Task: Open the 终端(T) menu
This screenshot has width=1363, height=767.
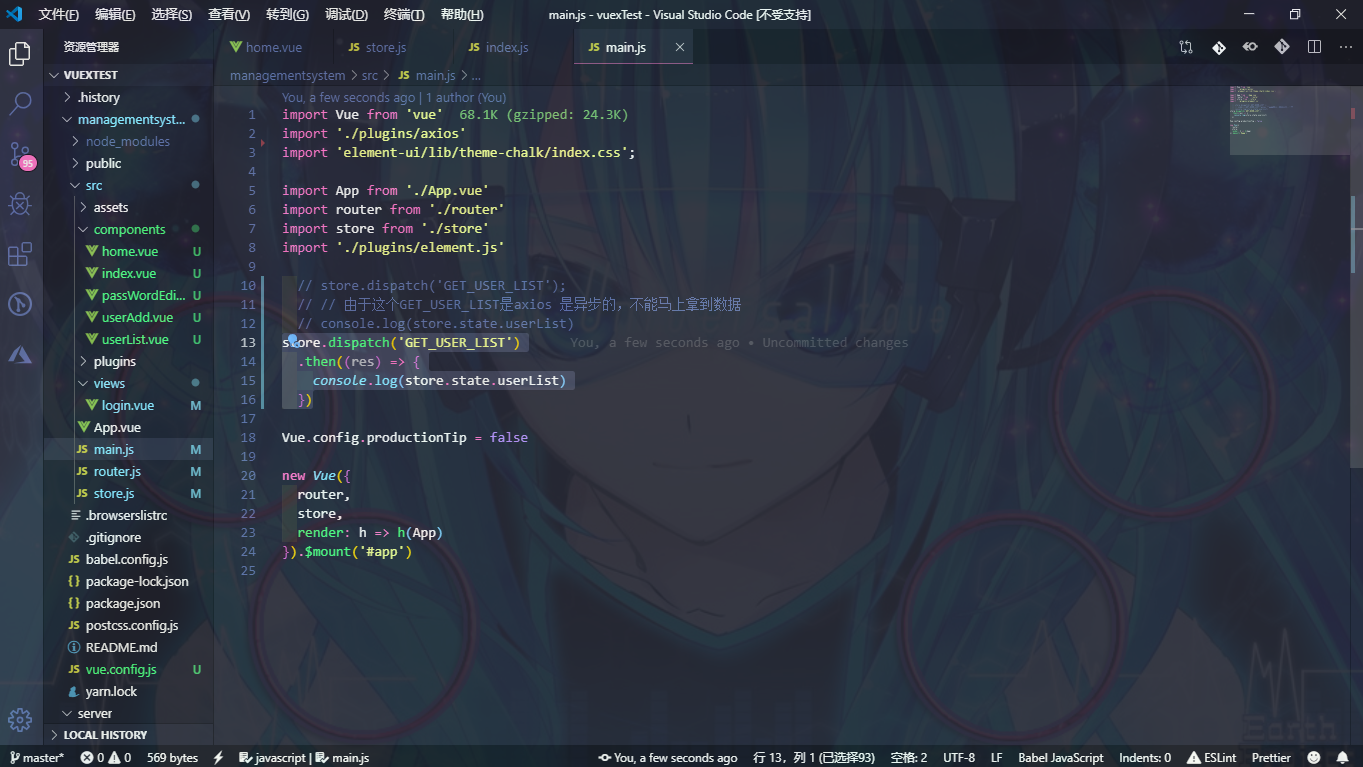Action: (404, 15)
